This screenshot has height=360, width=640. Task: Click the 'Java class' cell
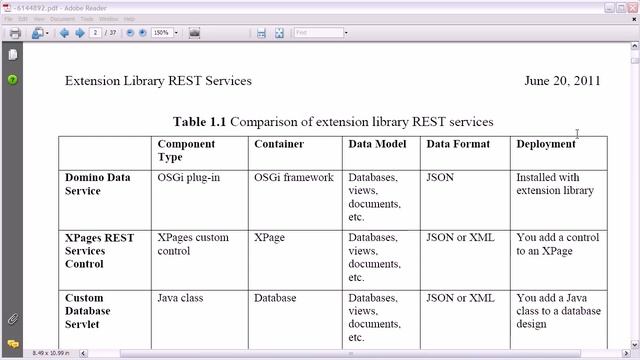click(x=180, y=298)
